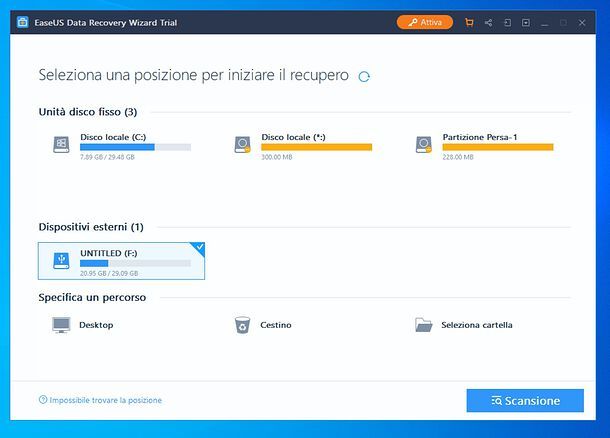Select Disco locale (*:) drive icon
The height and width of the screenshot is (438, 610).
click(x=242, y=144)
